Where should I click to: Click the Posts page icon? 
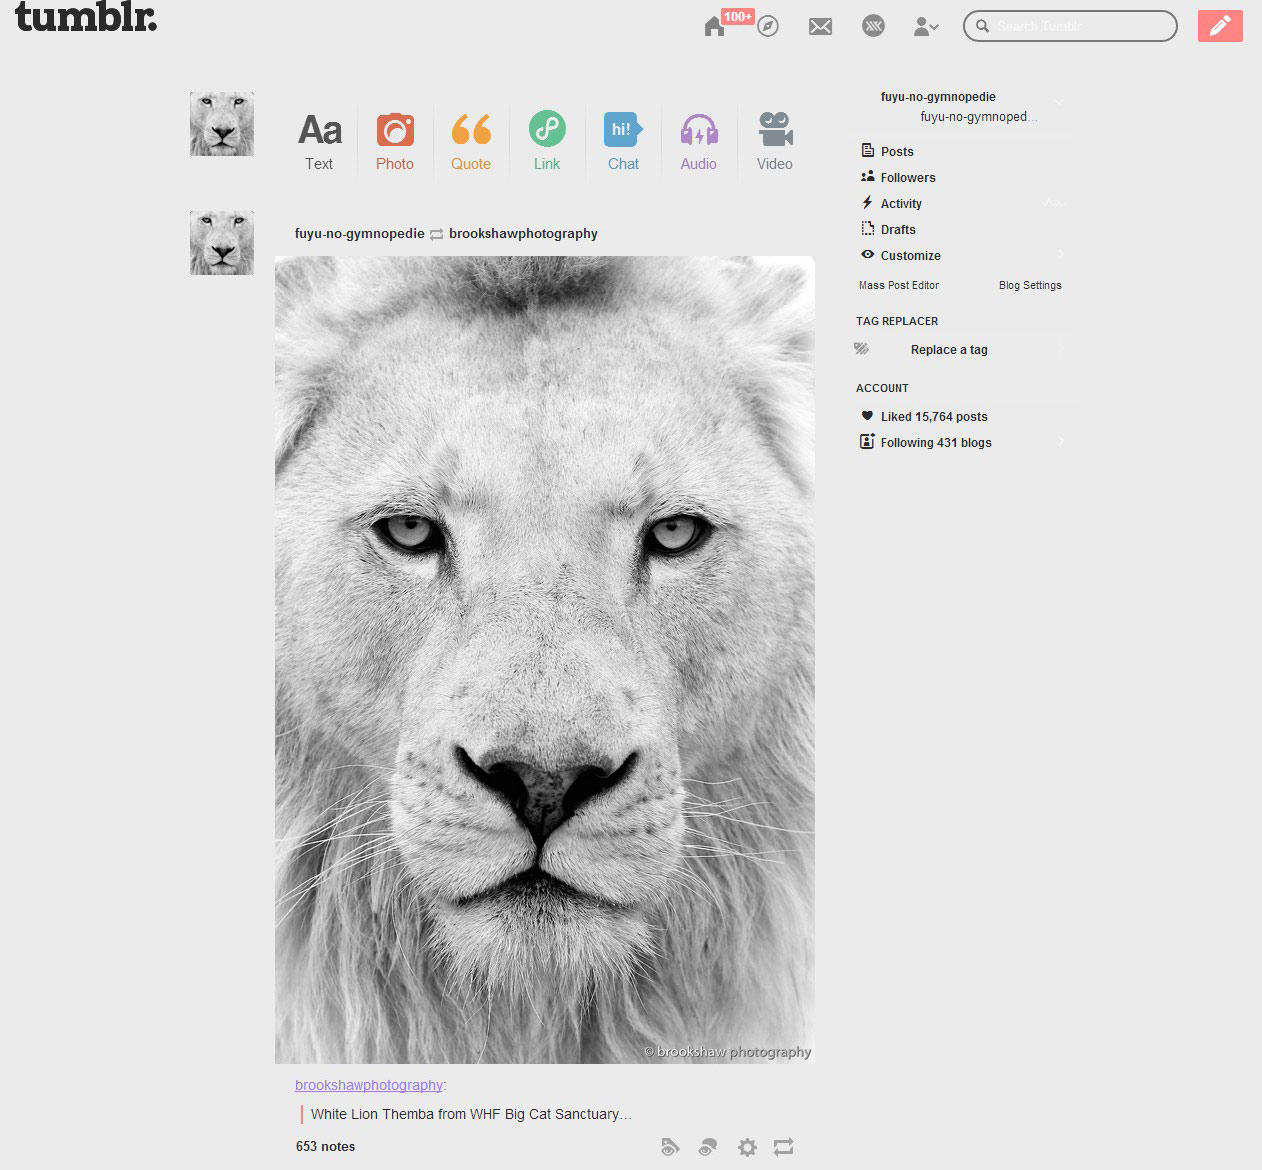(867, 150)
